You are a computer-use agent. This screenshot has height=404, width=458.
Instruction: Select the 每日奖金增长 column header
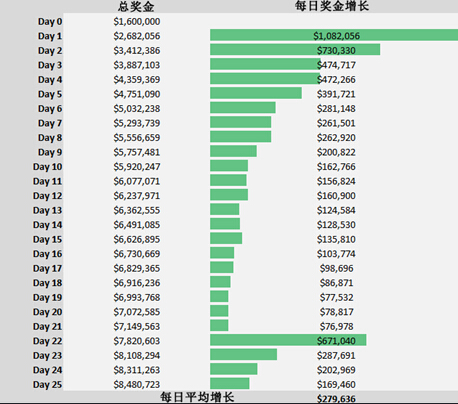pos(332,6)
